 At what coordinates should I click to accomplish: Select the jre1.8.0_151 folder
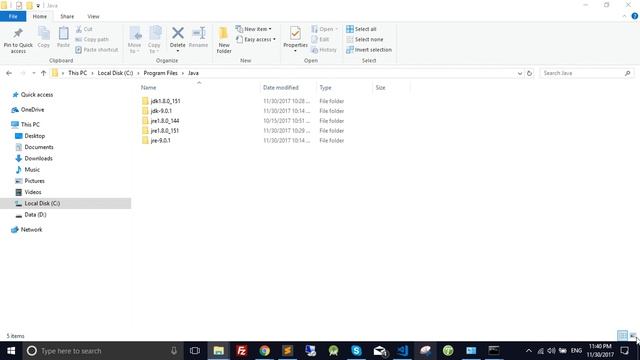pyautogui.click(x=164, y=131)
